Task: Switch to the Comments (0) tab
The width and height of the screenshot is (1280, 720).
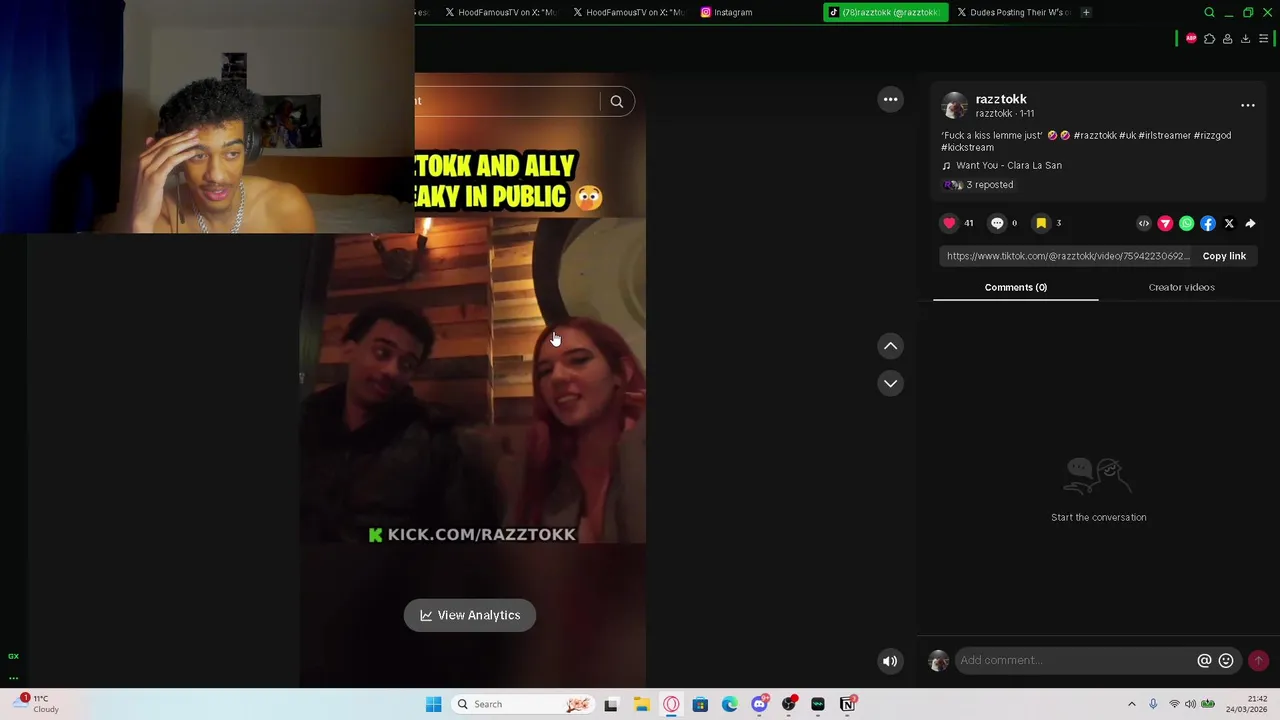Action: click(1015, 287)
